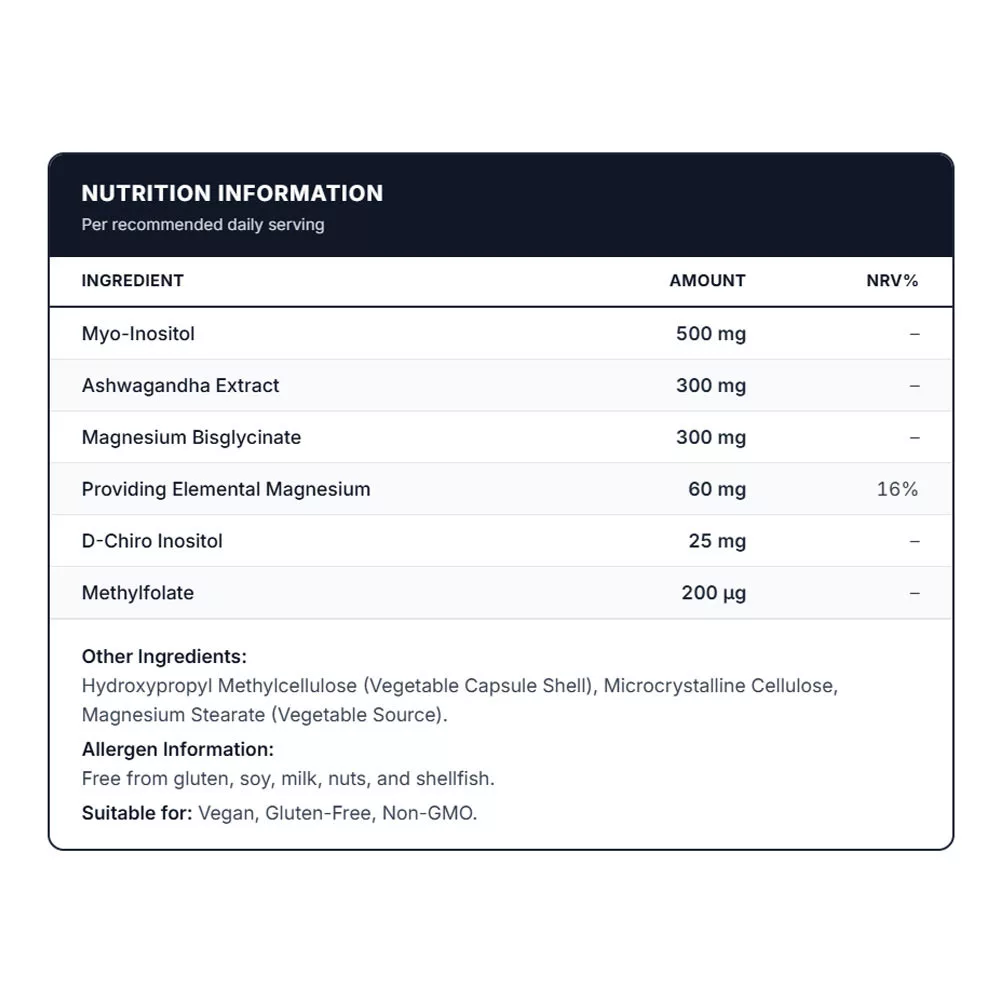The height and width of the screenshot is (1000, 1000).
Task: Click the 25 mg amount value
Action: [717, 541]
